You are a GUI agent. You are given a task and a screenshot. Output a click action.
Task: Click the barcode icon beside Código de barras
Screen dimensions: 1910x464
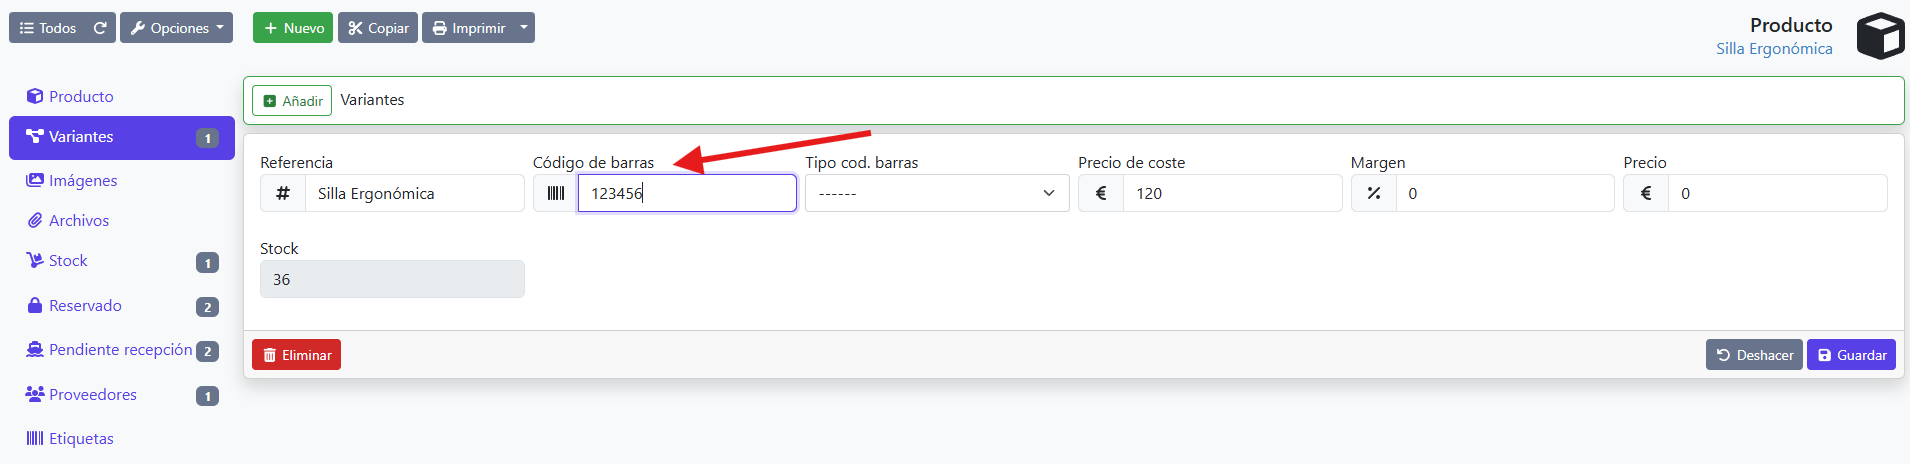(x=556, y=193)
